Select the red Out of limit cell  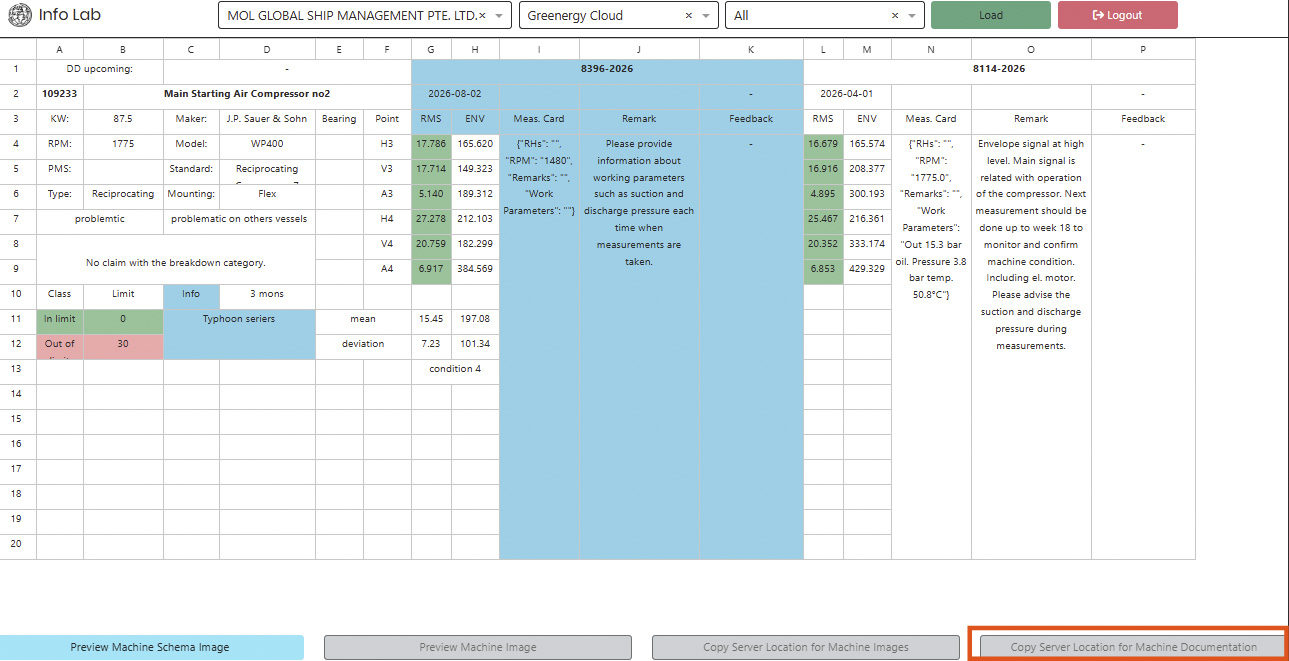click(60, 344)
